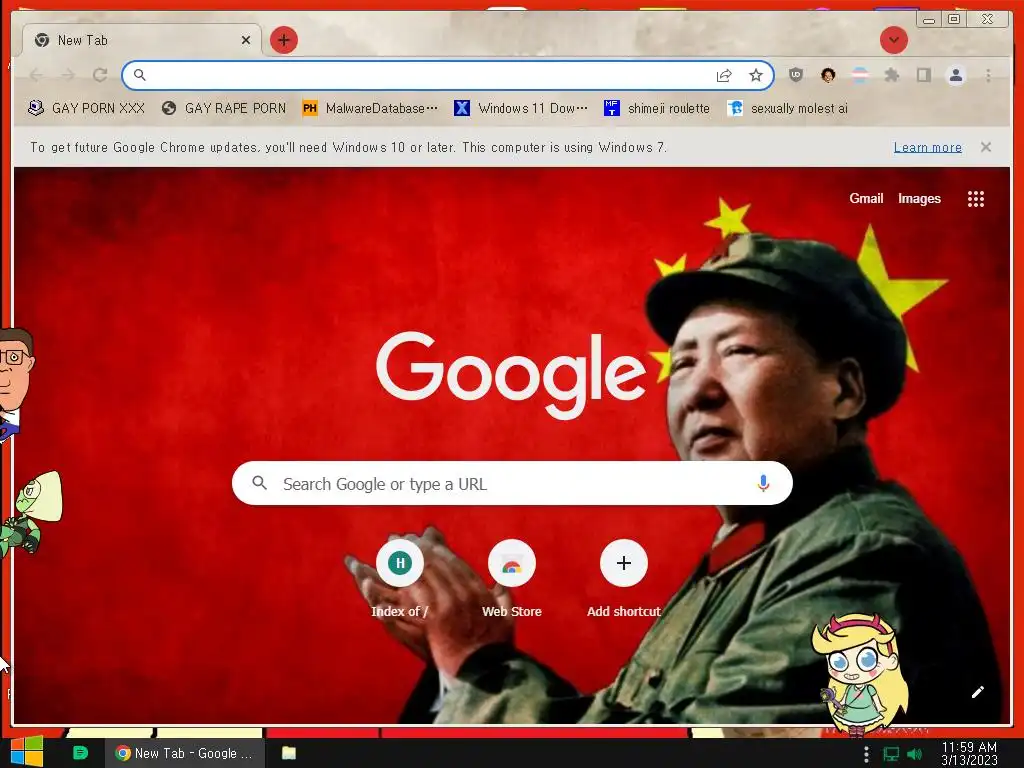Close the New Tab tab

(x=246, y=40)
